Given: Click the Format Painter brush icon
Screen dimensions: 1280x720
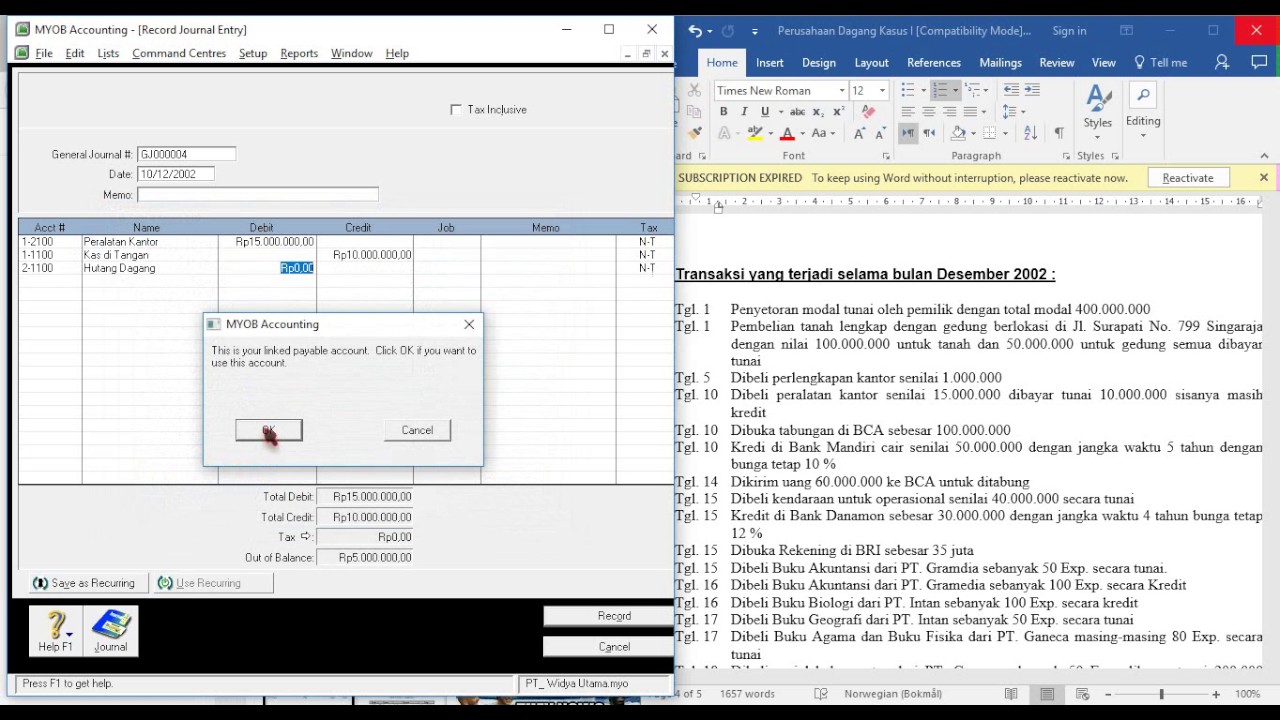Looking at the screenshot, I should [695, 133].
